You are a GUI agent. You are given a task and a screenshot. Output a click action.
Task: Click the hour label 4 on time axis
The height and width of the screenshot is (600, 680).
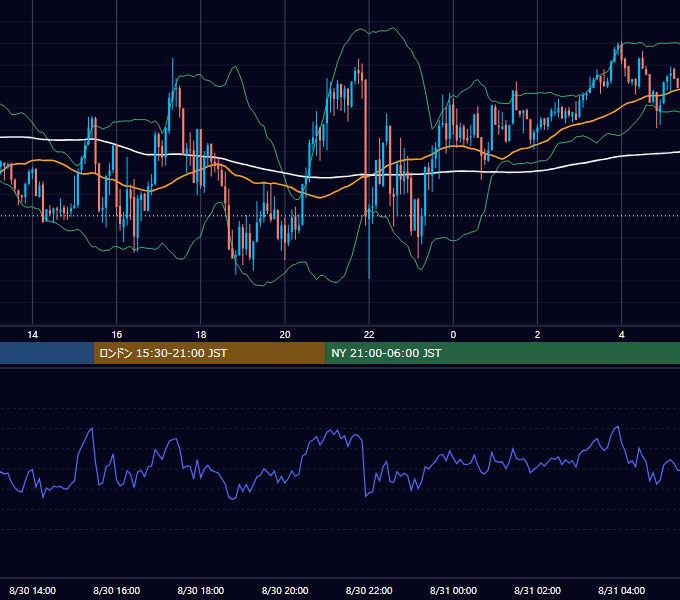point(621,335)
